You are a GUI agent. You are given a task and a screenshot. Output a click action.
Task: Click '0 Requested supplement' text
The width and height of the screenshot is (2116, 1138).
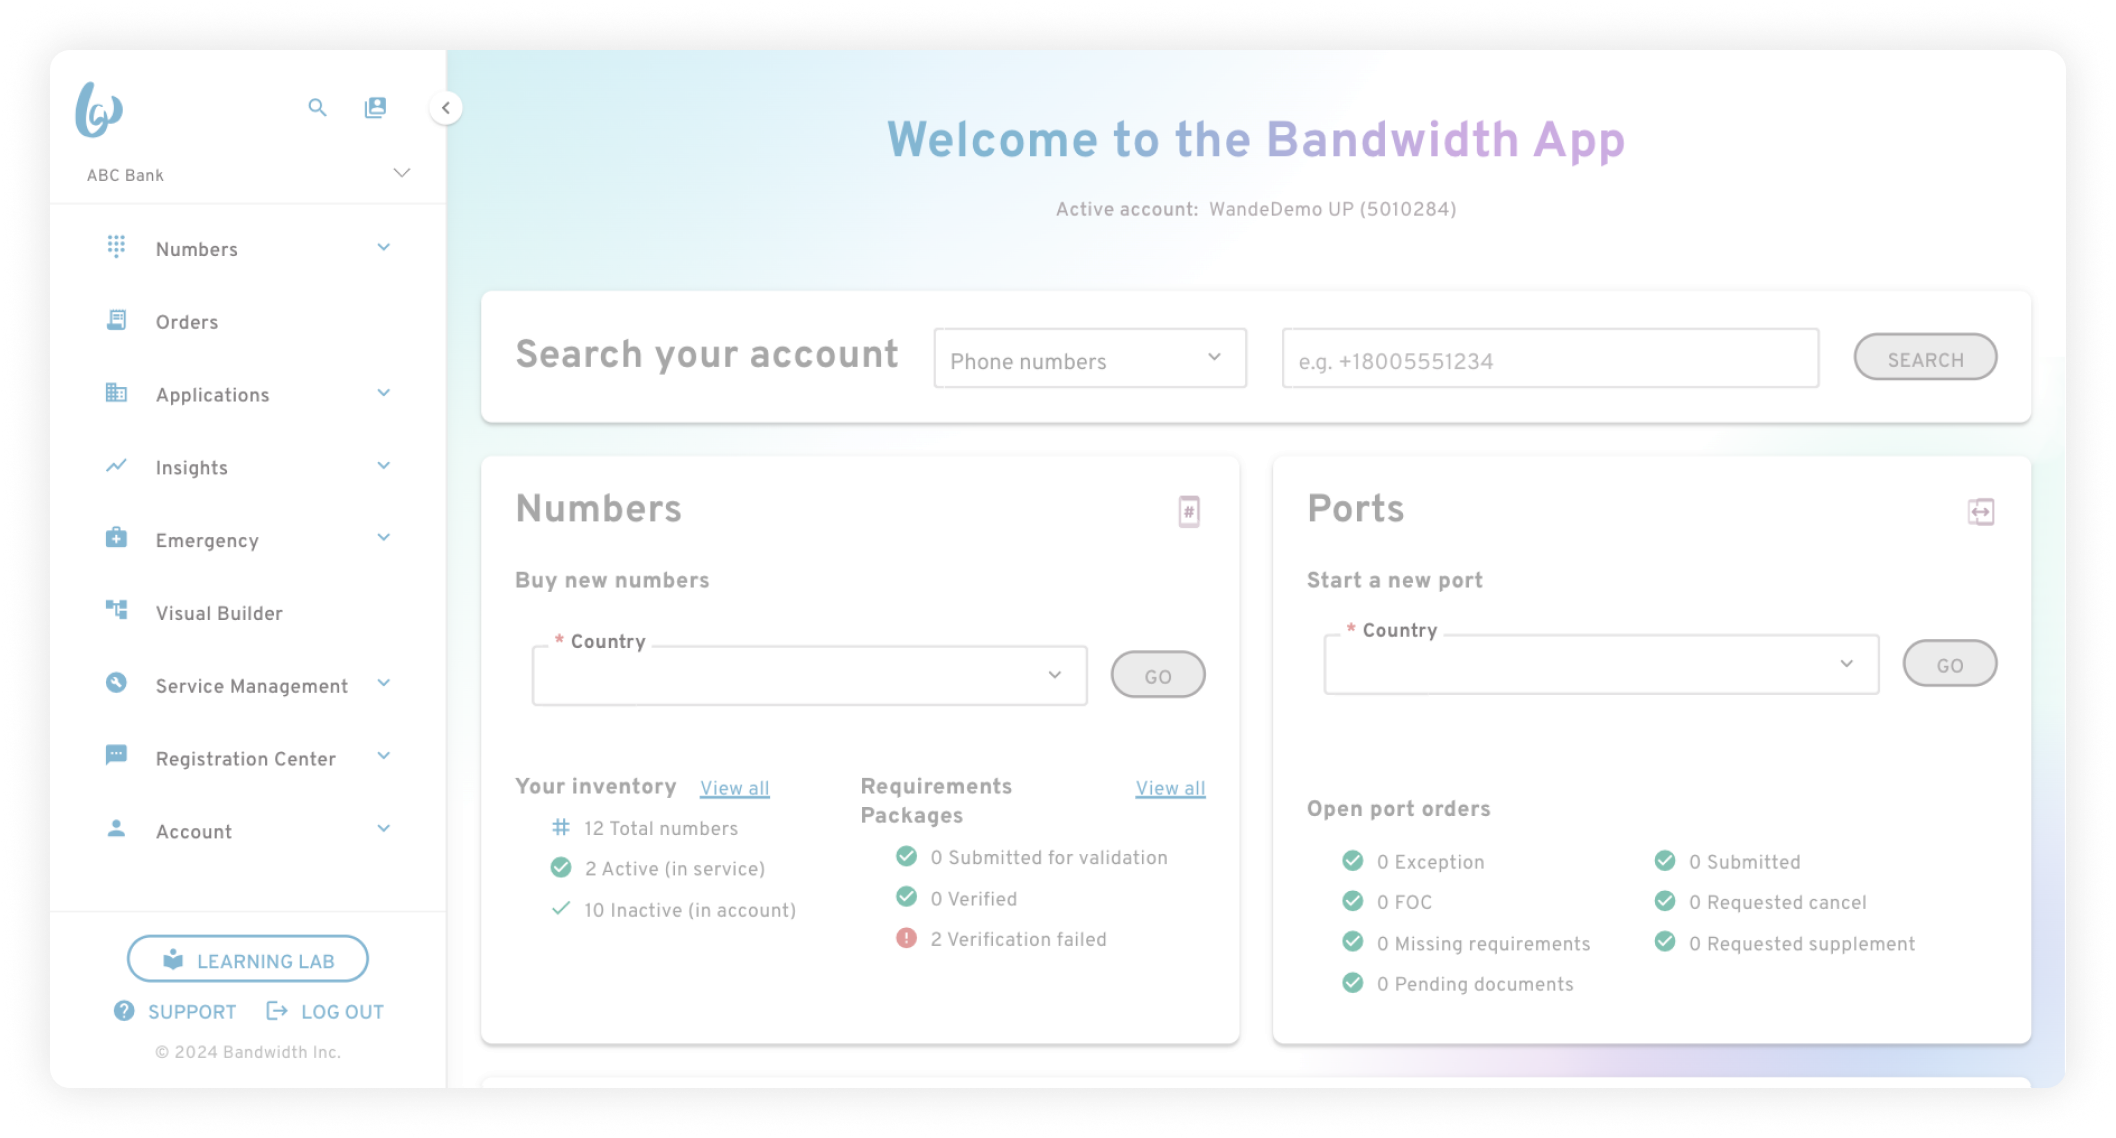(1802, 943)
